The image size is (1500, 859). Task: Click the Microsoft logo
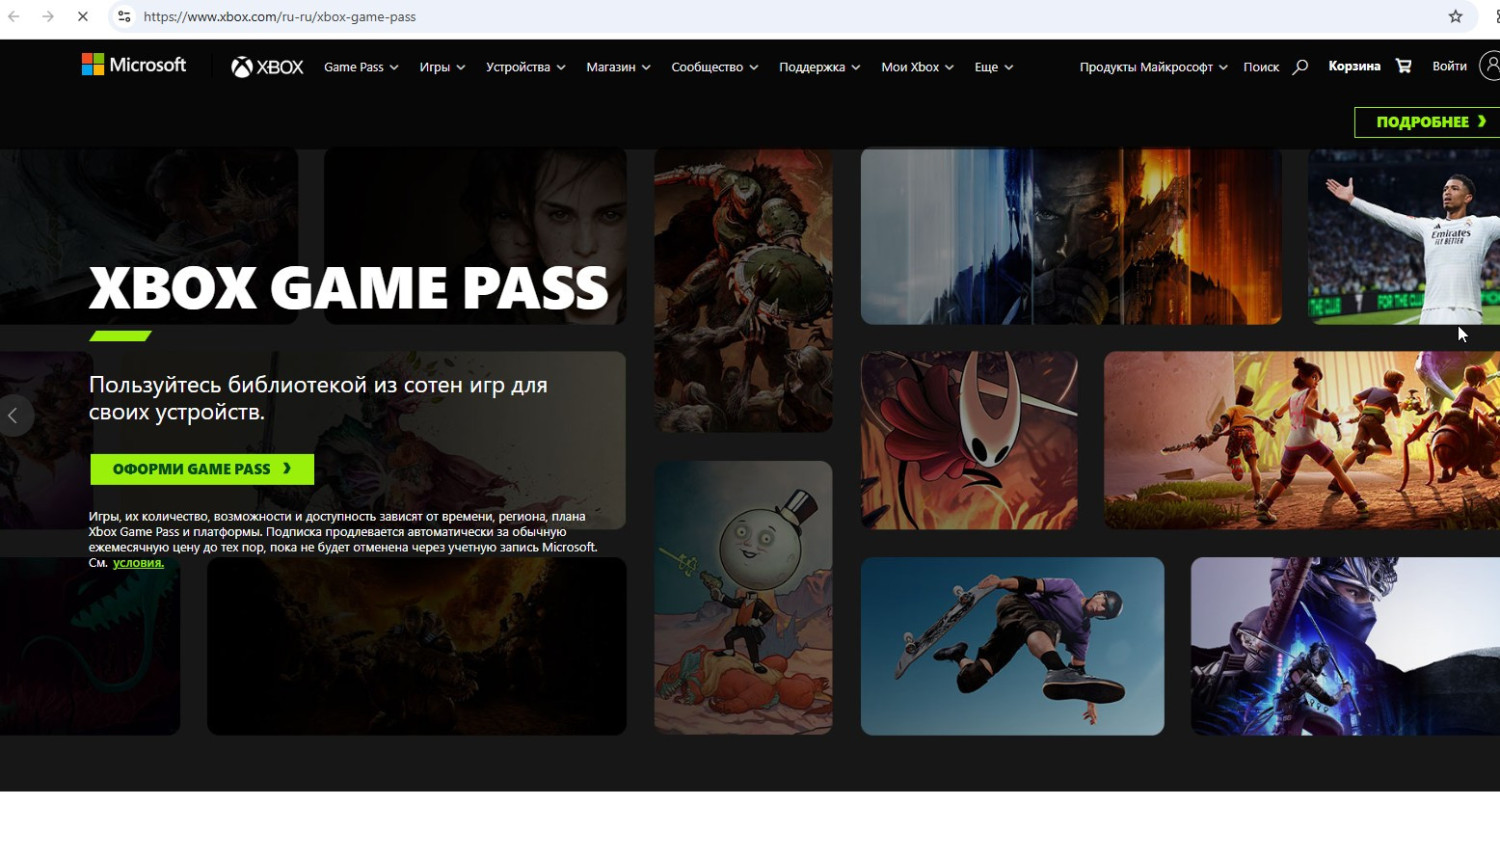[x=134, y=65]
